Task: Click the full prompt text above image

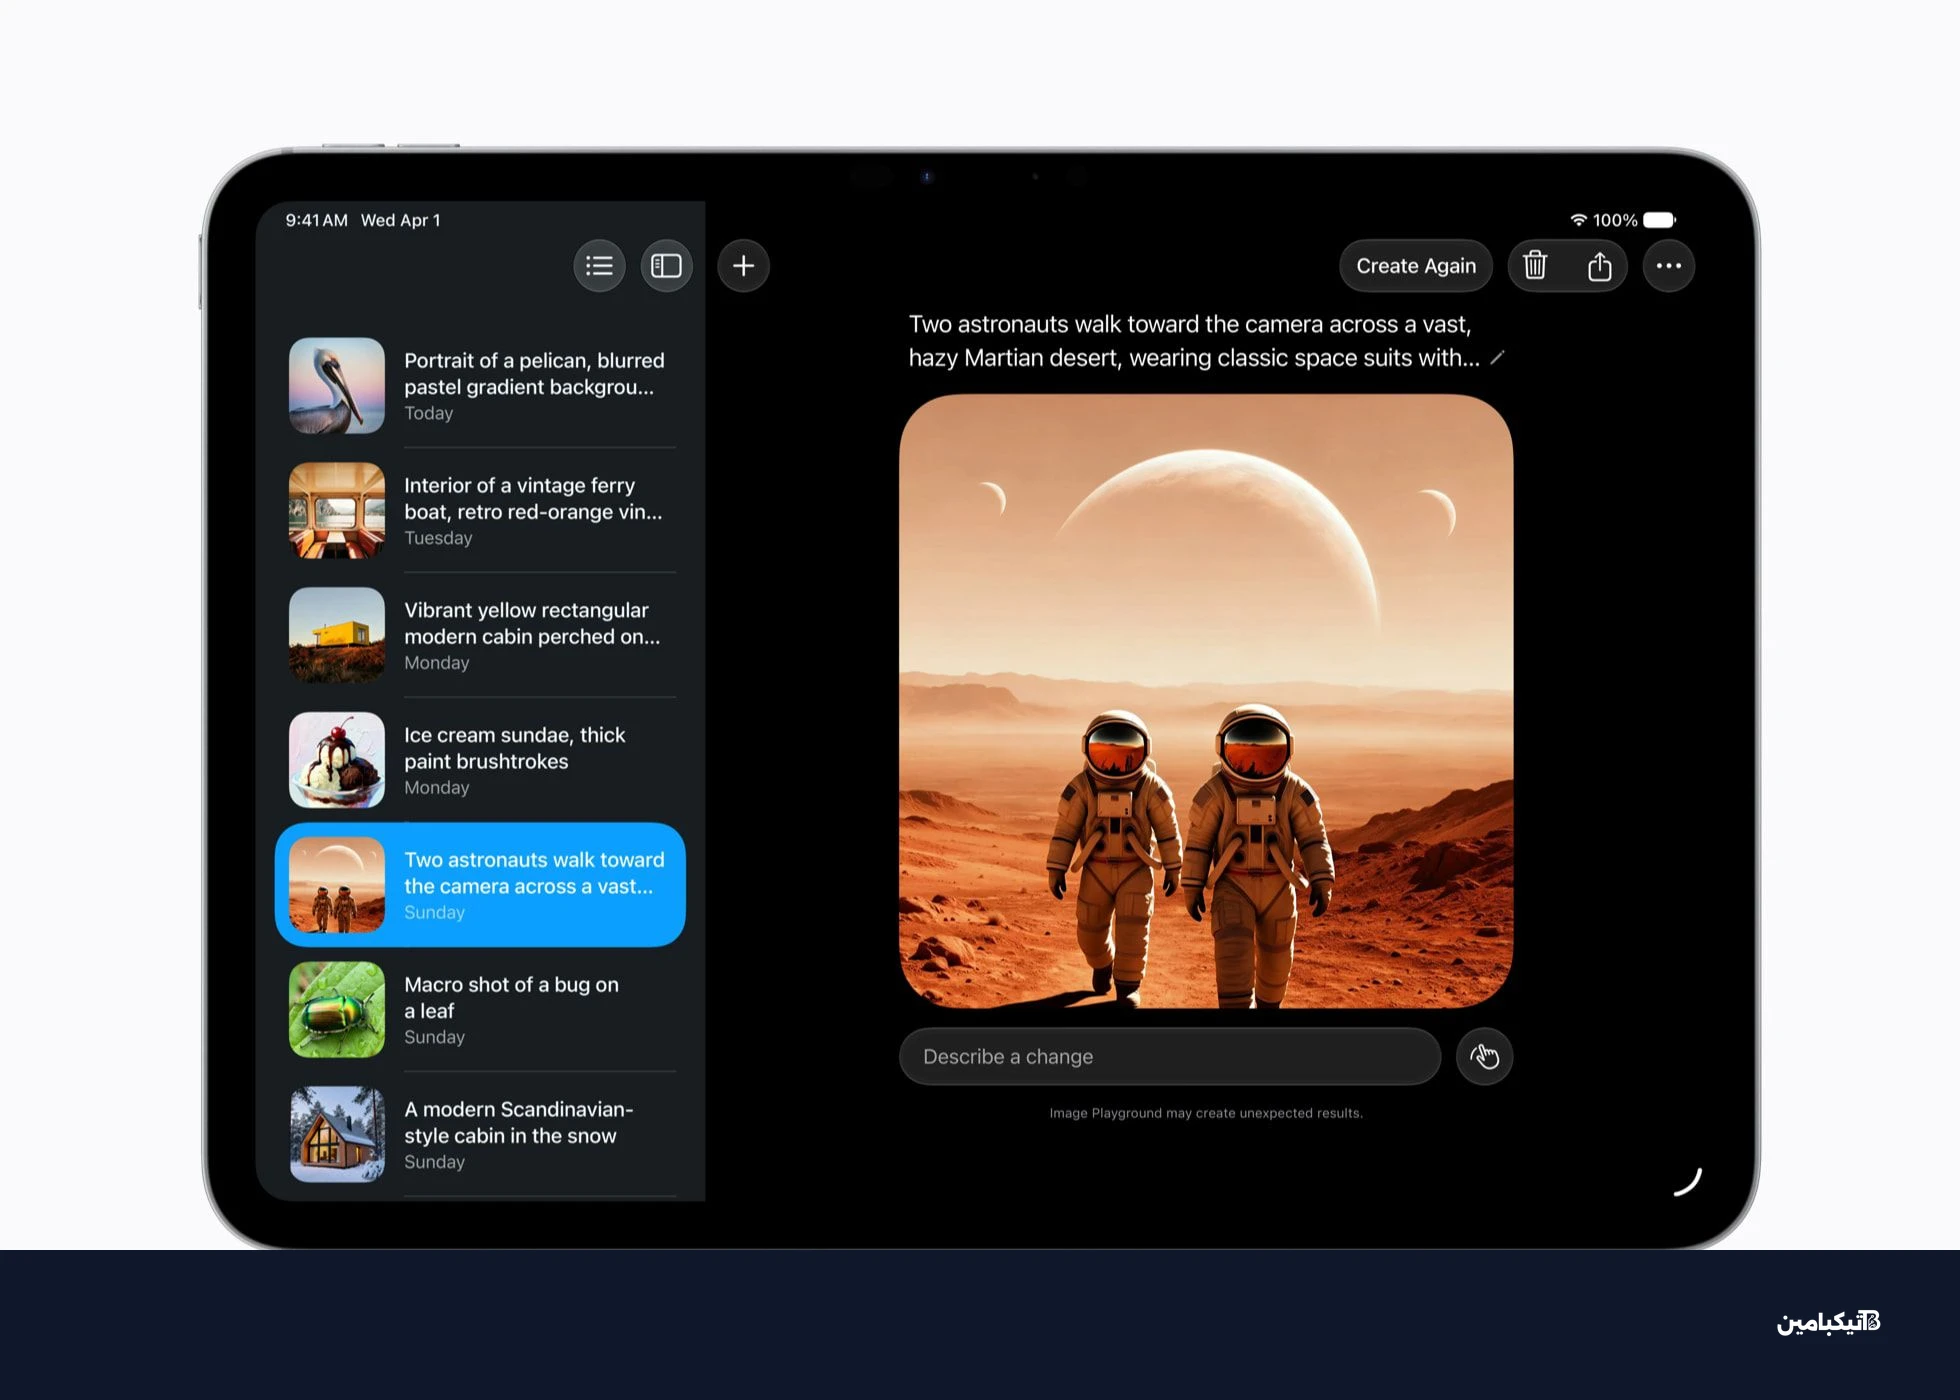Action: [1194, 341]
